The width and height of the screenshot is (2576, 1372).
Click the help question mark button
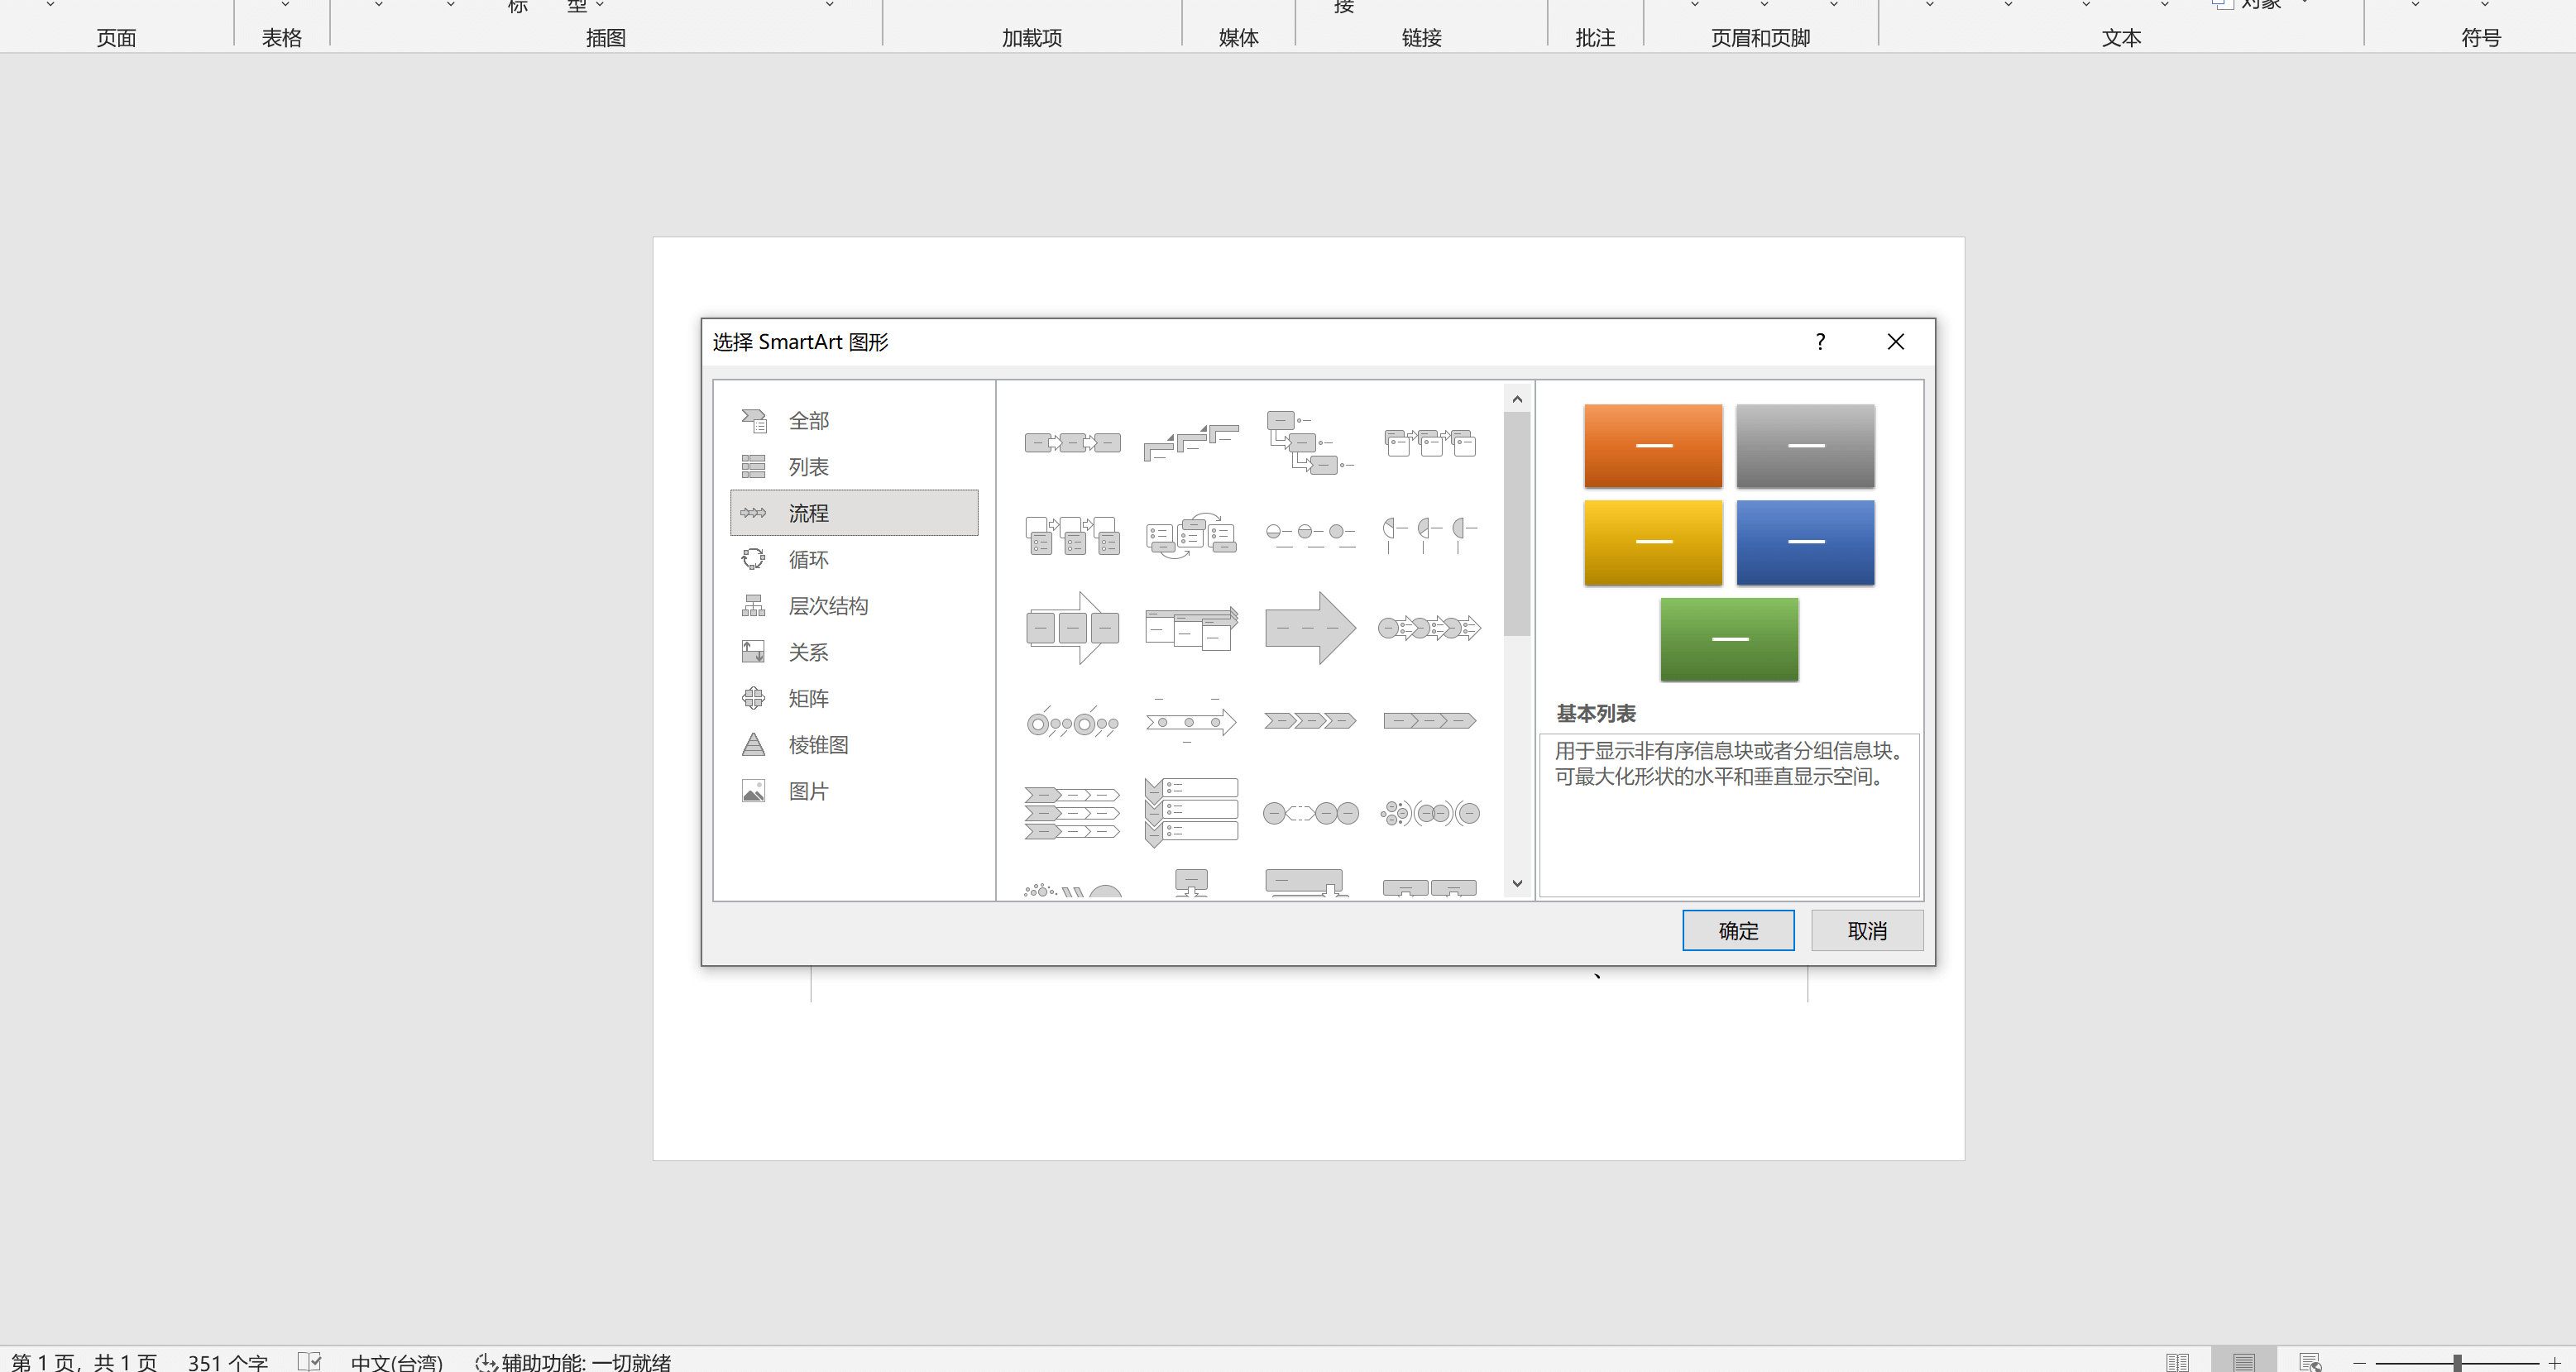tap(1820, 342)
